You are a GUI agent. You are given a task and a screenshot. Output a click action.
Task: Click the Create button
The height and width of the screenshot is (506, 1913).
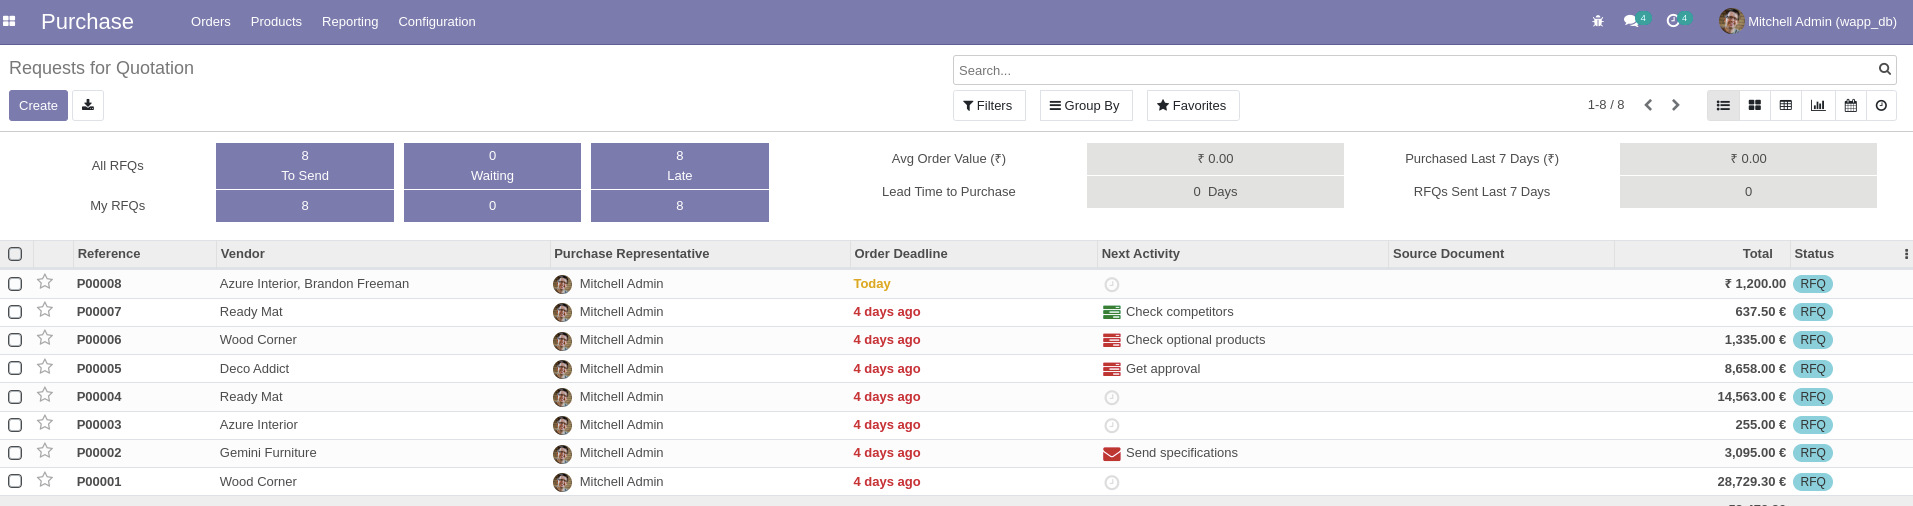tap(38, 105)
